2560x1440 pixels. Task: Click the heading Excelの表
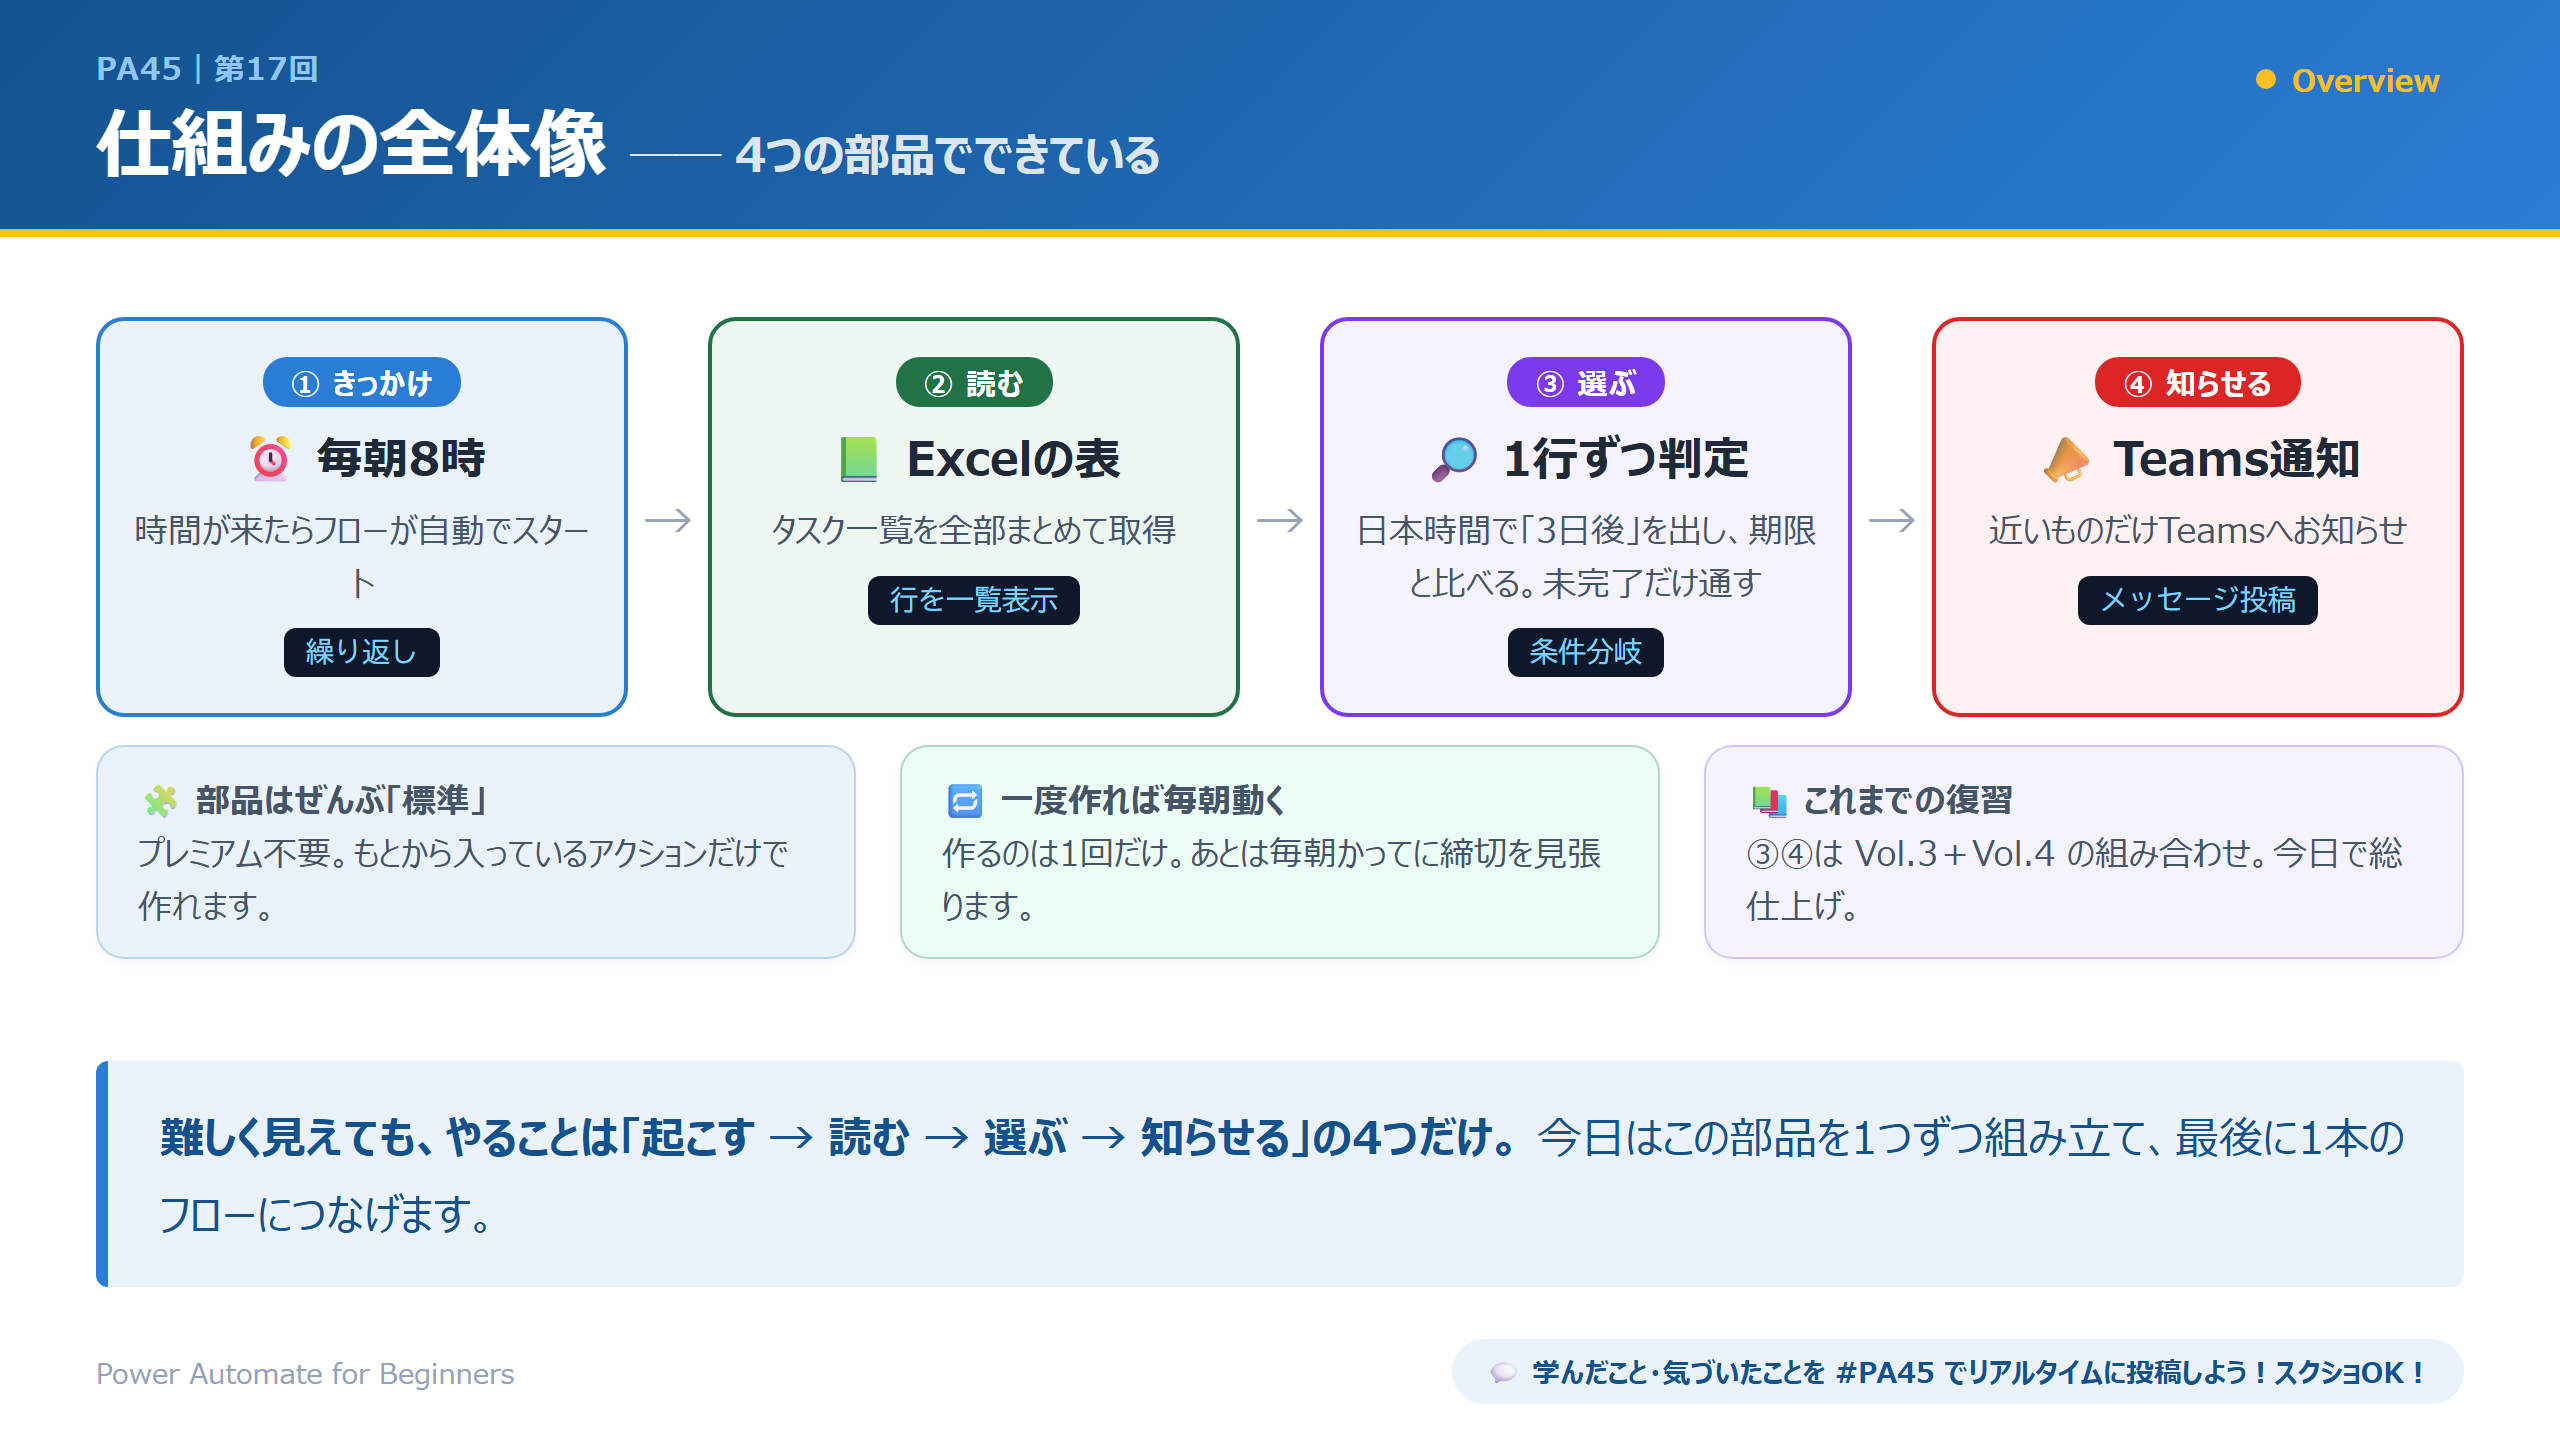point(1013,459)
